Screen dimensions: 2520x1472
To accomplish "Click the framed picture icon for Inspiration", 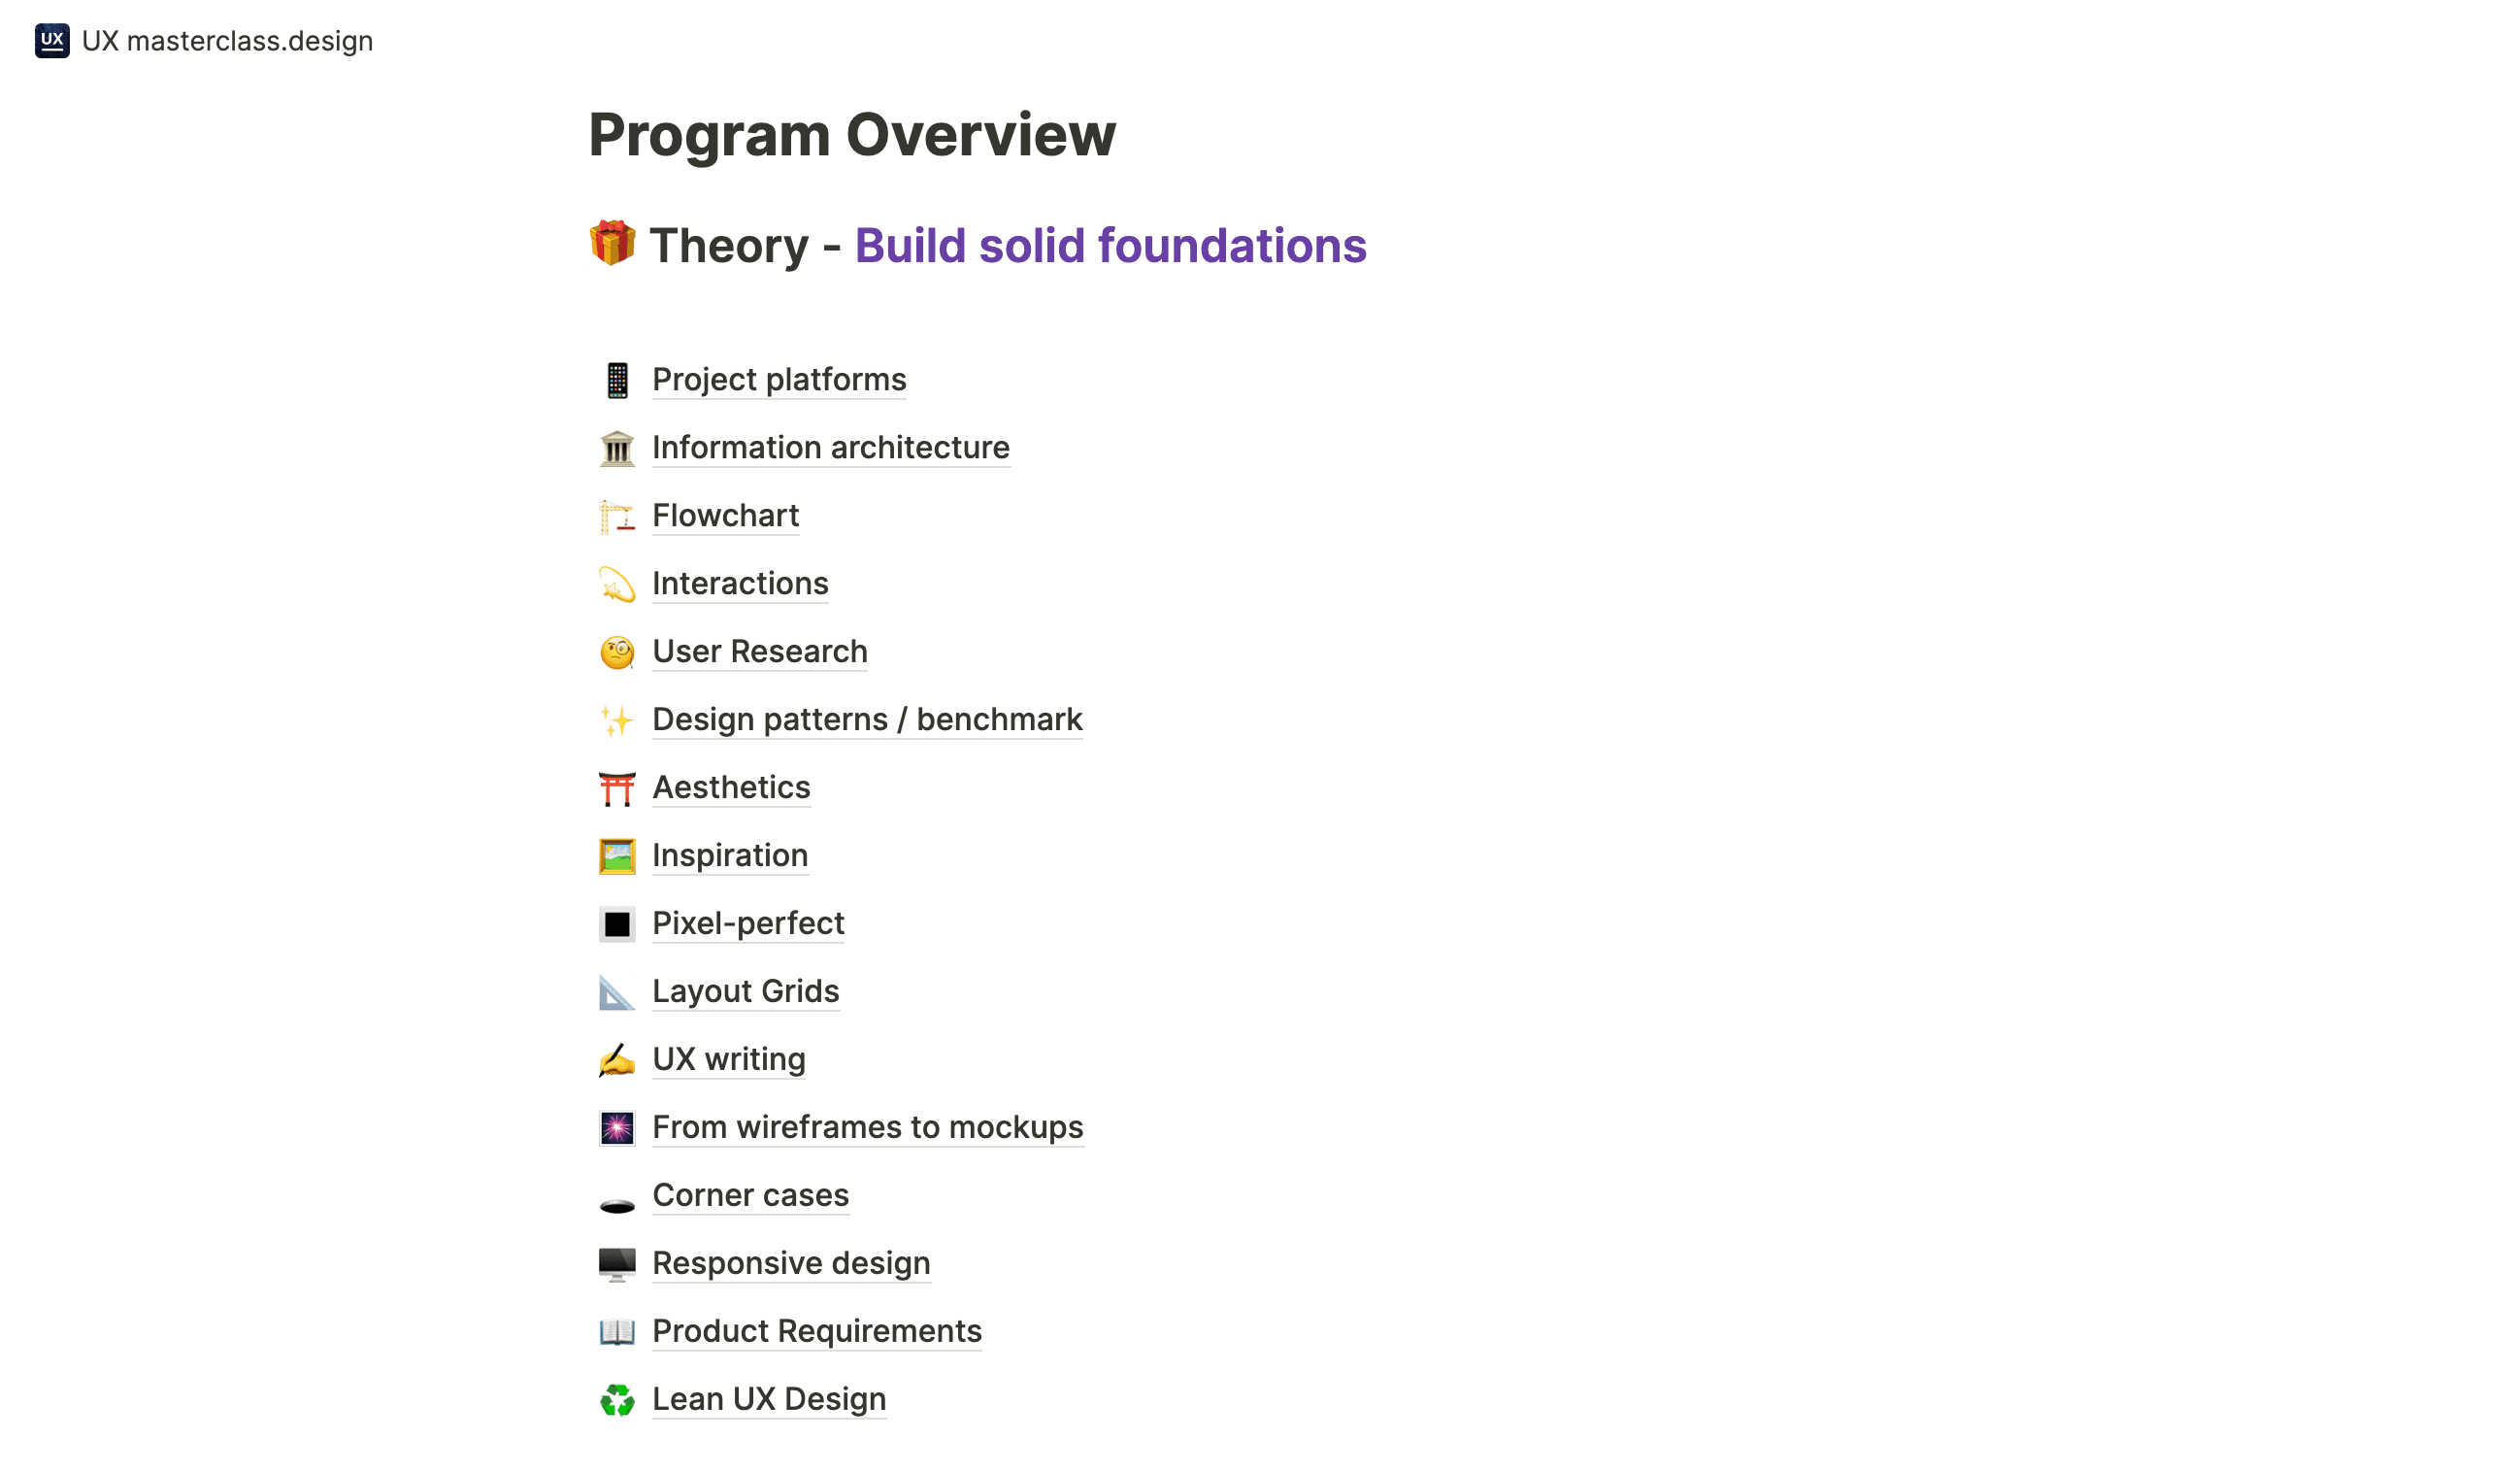I will [x=617, y=856].
